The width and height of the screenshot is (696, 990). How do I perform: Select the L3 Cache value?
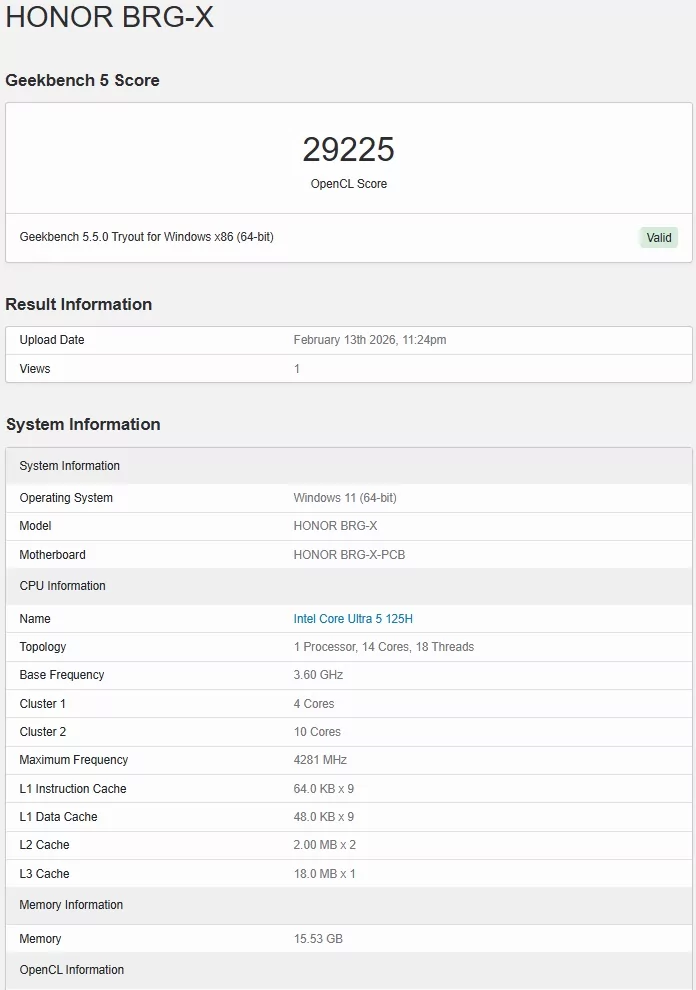[x=324, y=874]
